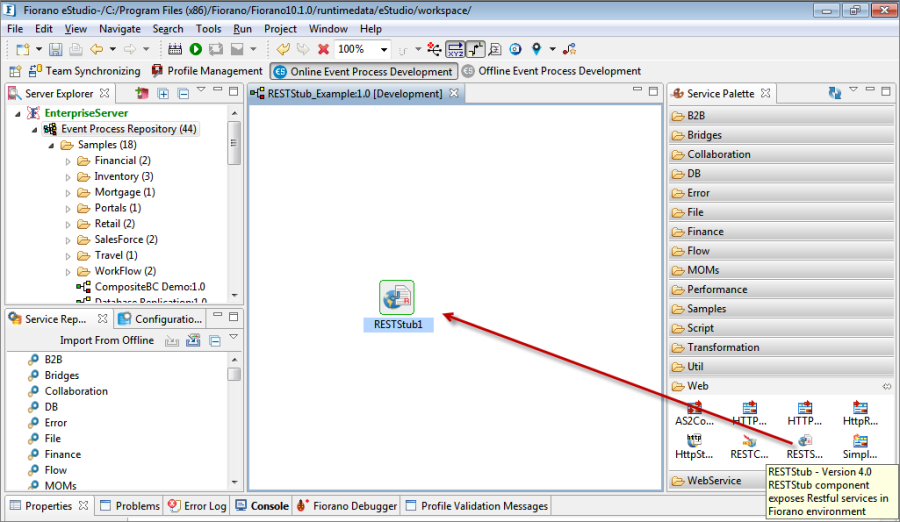
Task: Select the HttpStub component in palette
Action: coord(694,447)
